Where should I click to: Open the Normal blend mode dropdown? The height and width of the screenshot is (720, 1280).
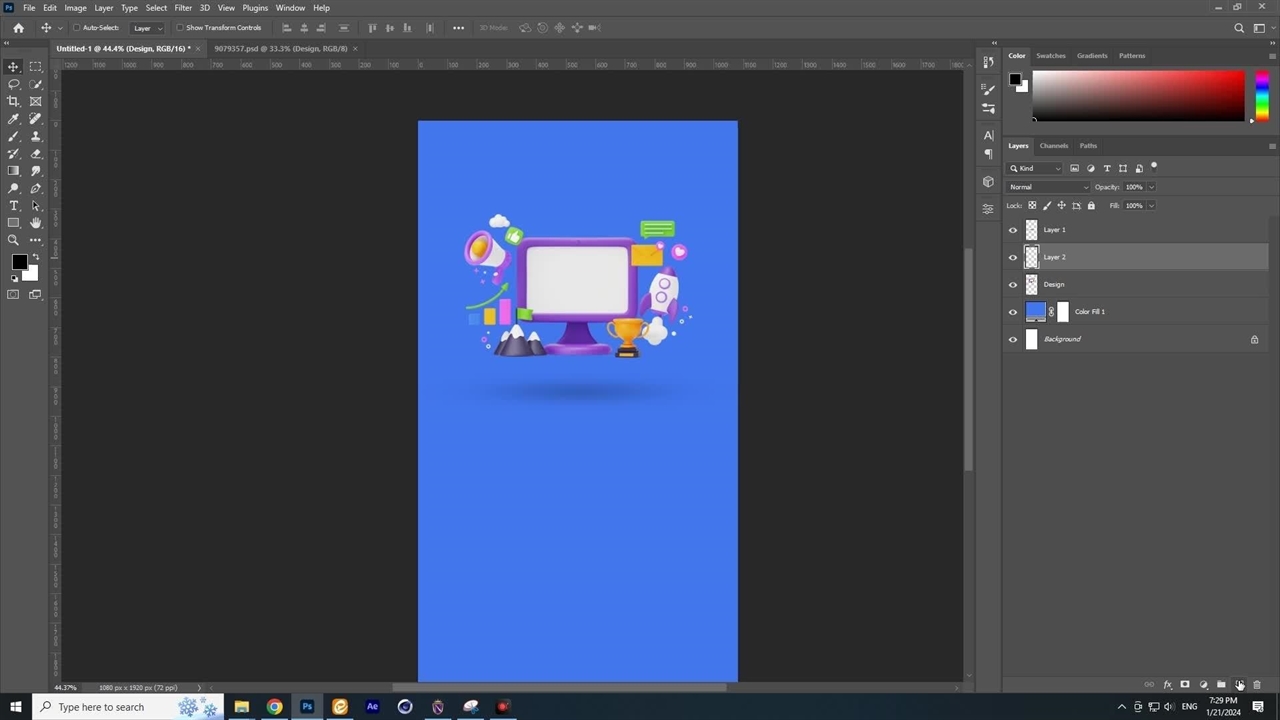(x=1048, y=187)
